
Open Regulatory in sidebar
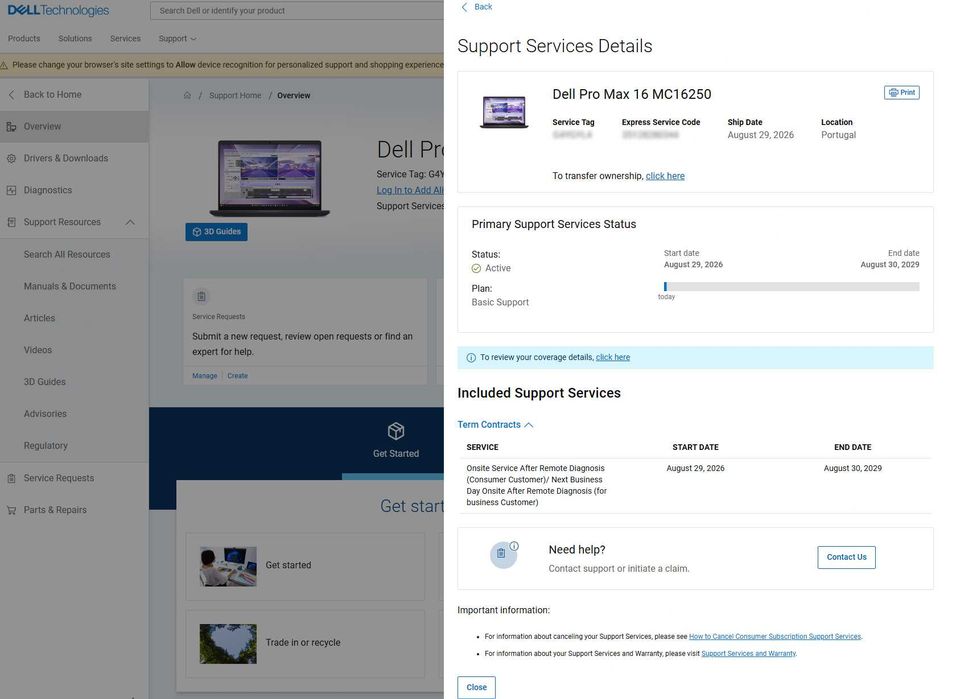point(46,446)
